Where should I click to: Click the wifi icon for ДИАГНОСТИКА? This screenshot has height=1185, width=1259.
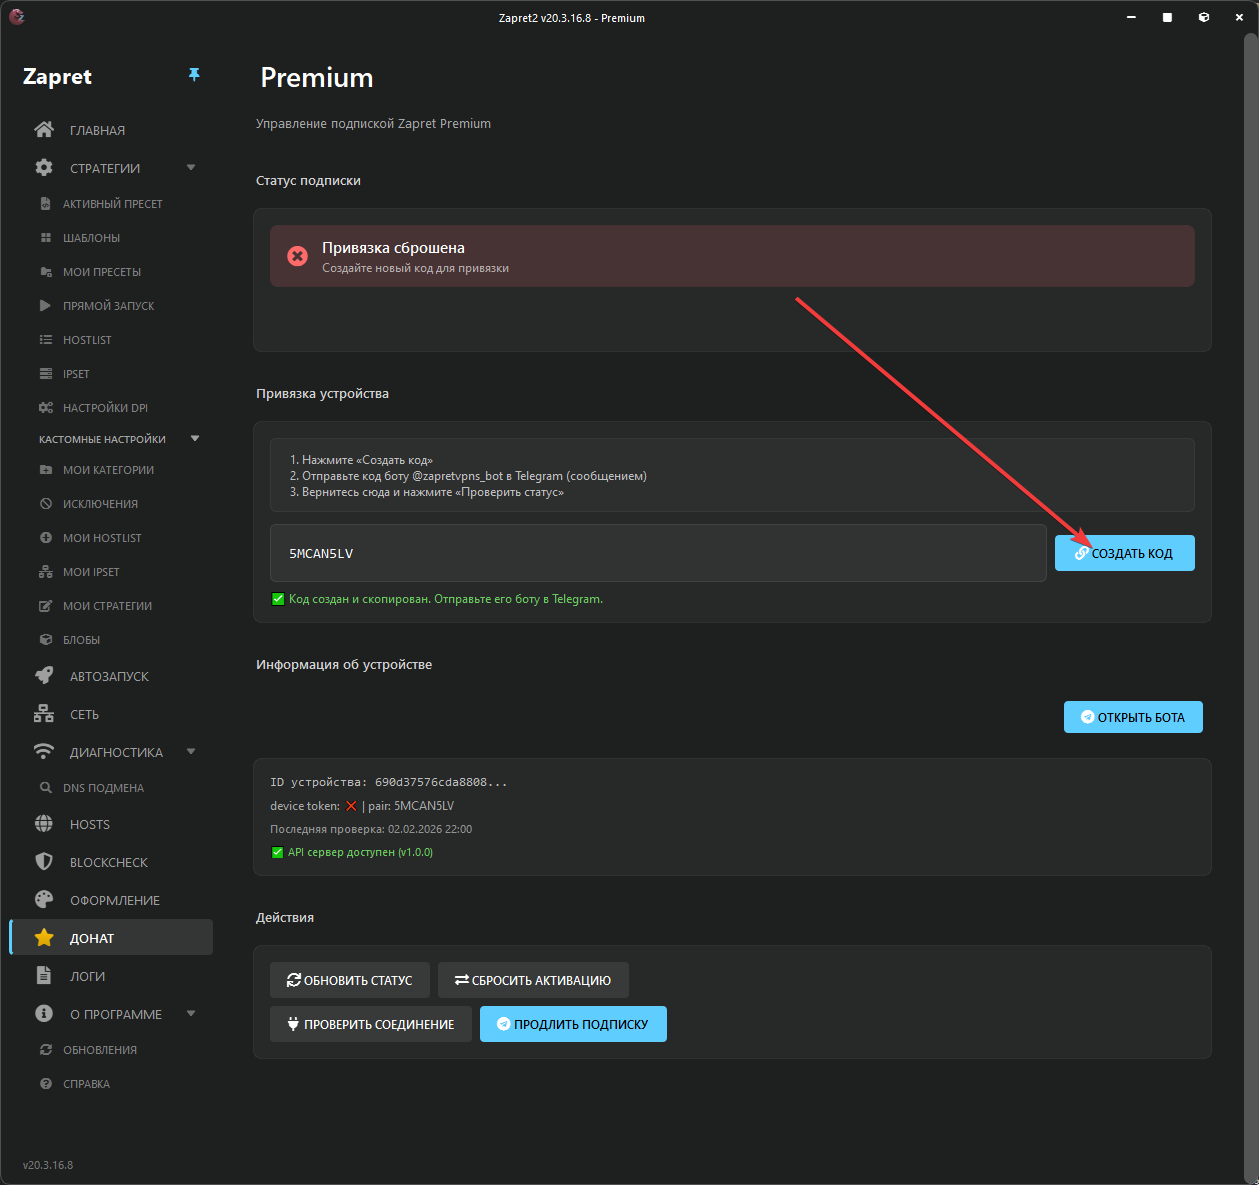click(x=44, y=752)
